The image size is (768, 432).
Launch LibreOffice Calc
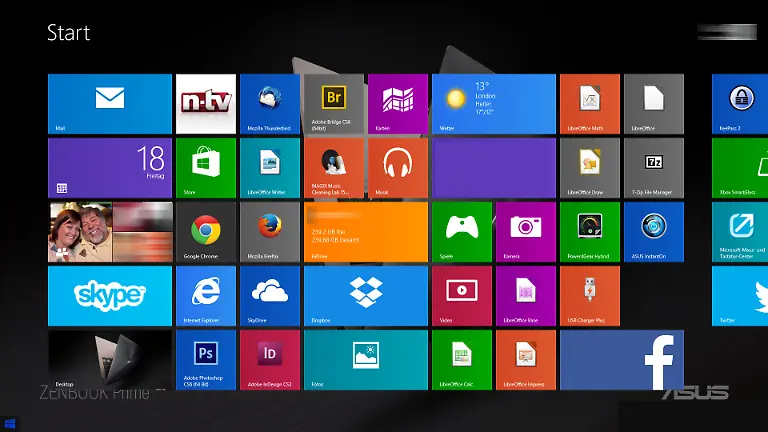pyautogui.click(x=462, y=359)
